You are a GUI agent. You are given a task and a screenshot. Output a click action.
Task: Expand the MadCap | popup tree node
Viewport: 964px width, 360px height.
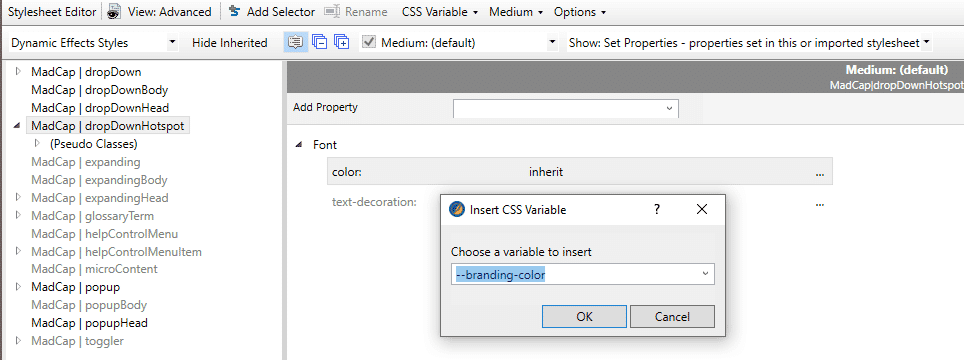[x=18, y=286]
